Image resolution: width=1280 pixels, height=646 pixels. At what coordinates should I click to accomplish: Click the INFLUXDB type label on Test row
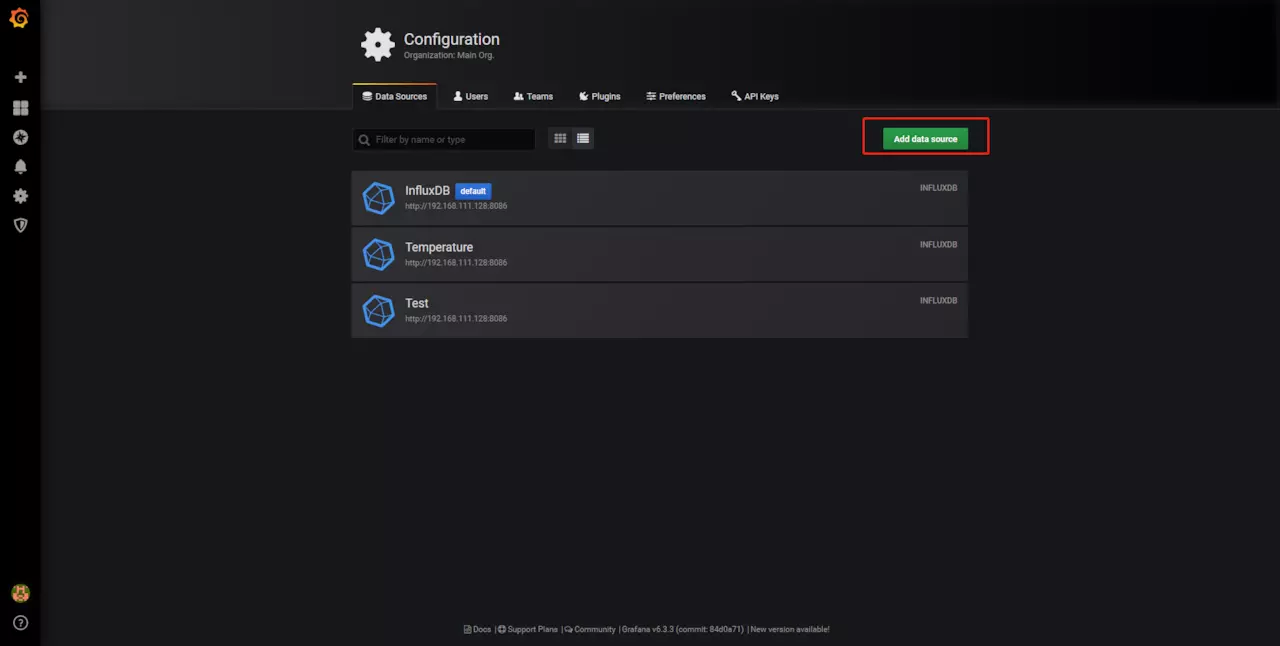(x=938, y=300)
